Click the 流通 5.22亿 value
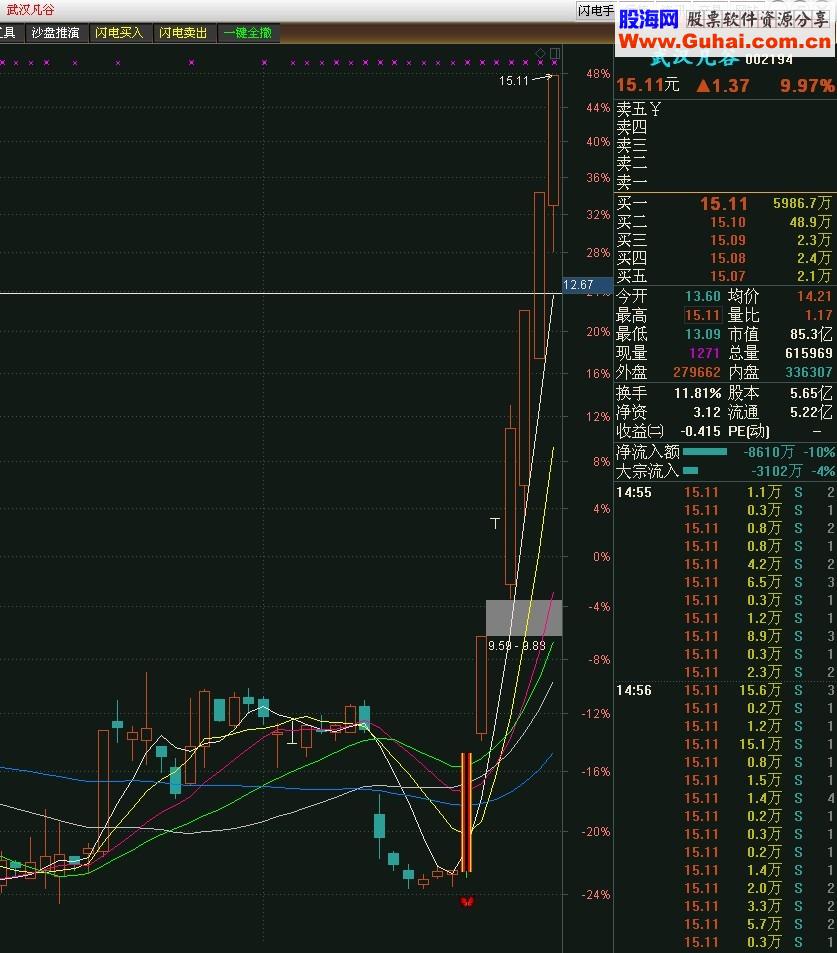 point(811,412)
